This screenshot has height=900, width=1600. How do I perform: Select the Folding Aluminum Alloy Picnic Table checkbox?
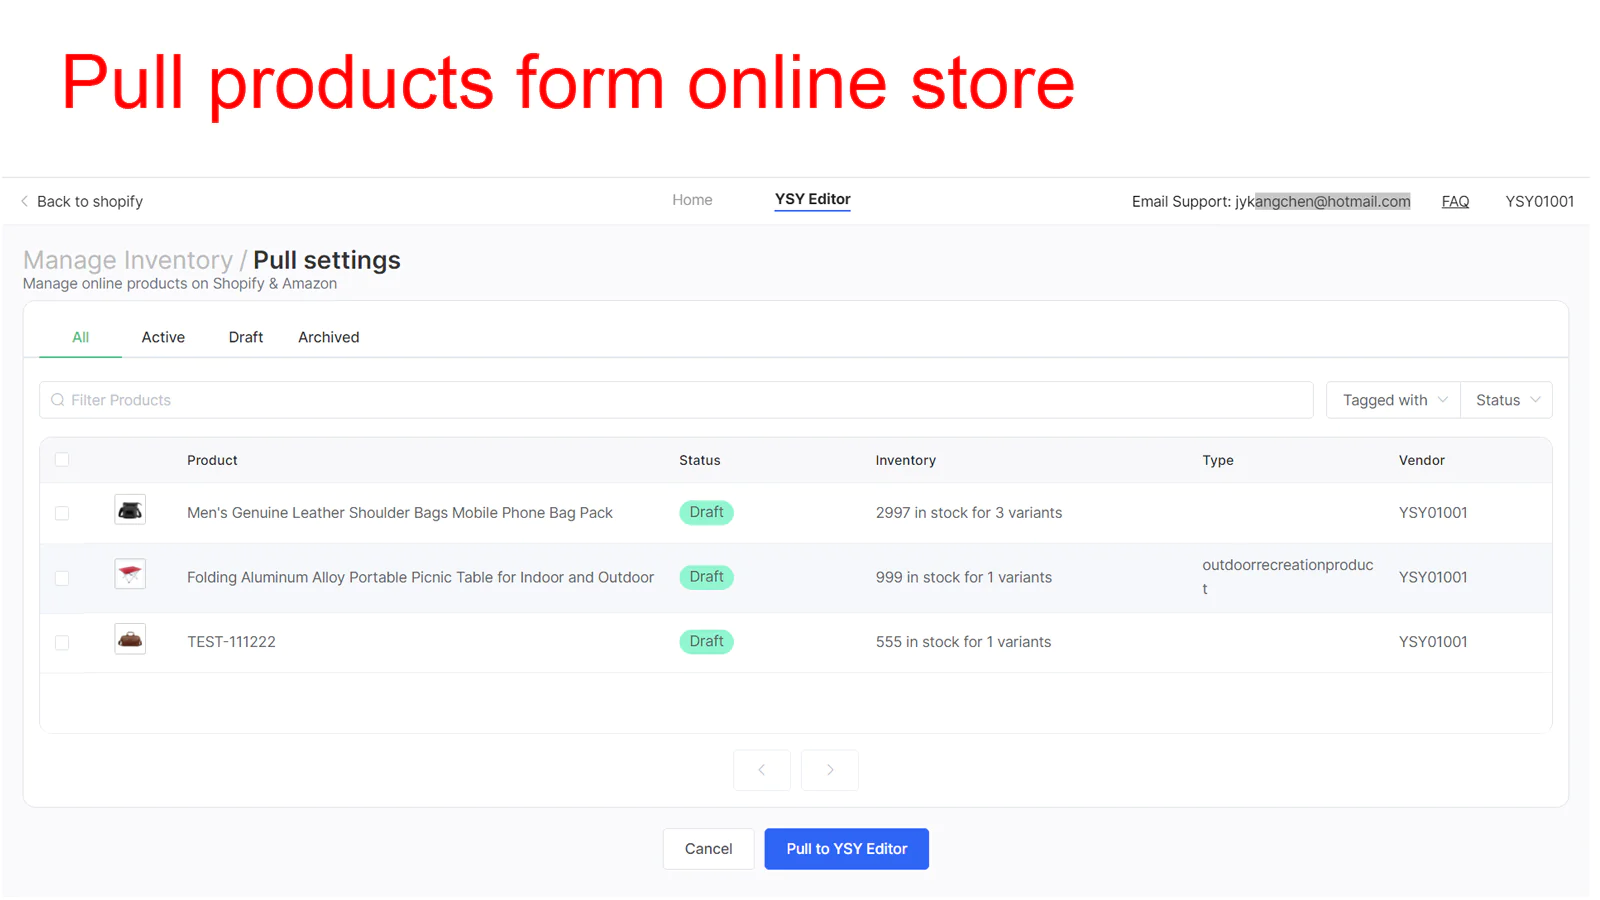62,578
